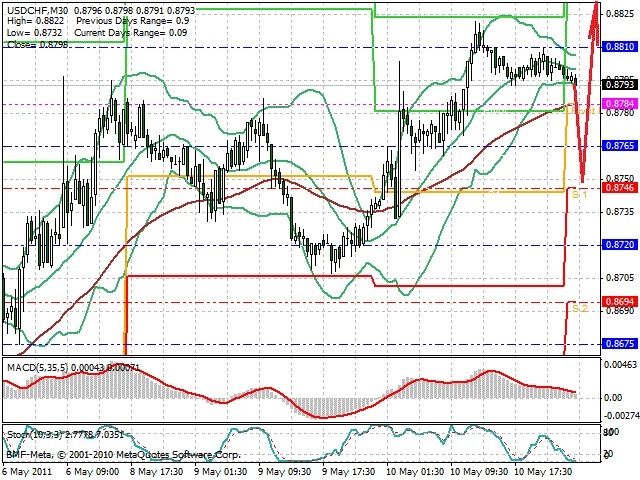Click the MACD(5,35,5) indicator label
Viewport: 640px width, 480px height.
pos(38,367)
